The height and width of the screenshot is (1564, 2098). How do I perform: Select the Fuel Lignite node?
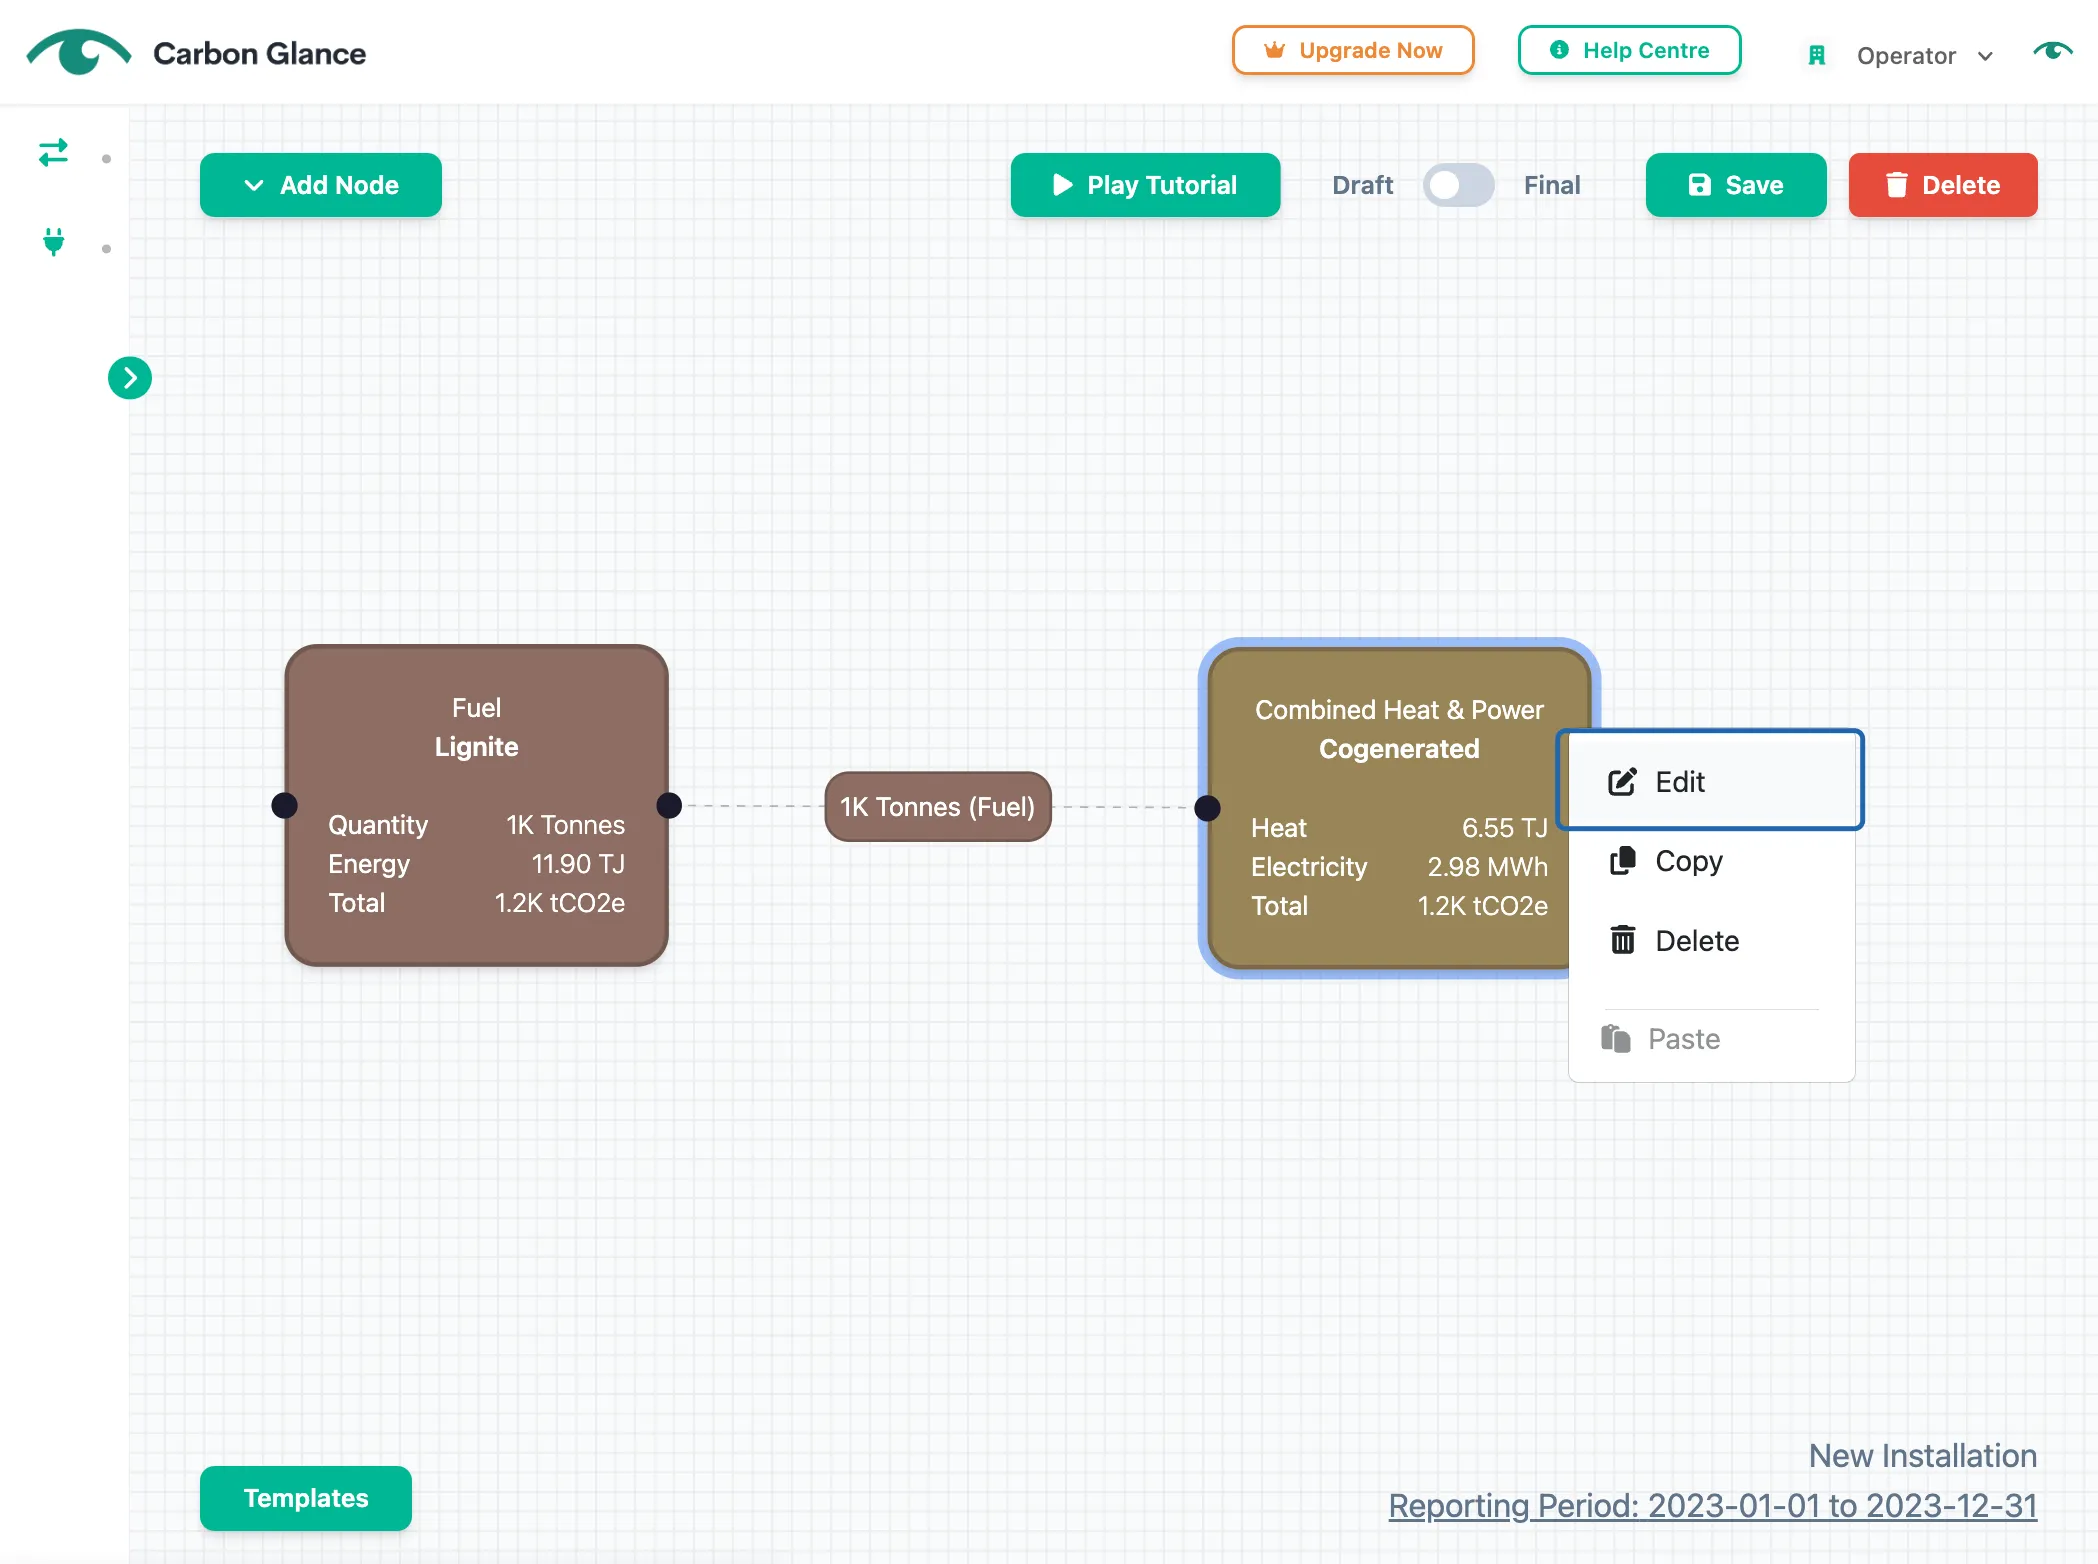(477, 805)
